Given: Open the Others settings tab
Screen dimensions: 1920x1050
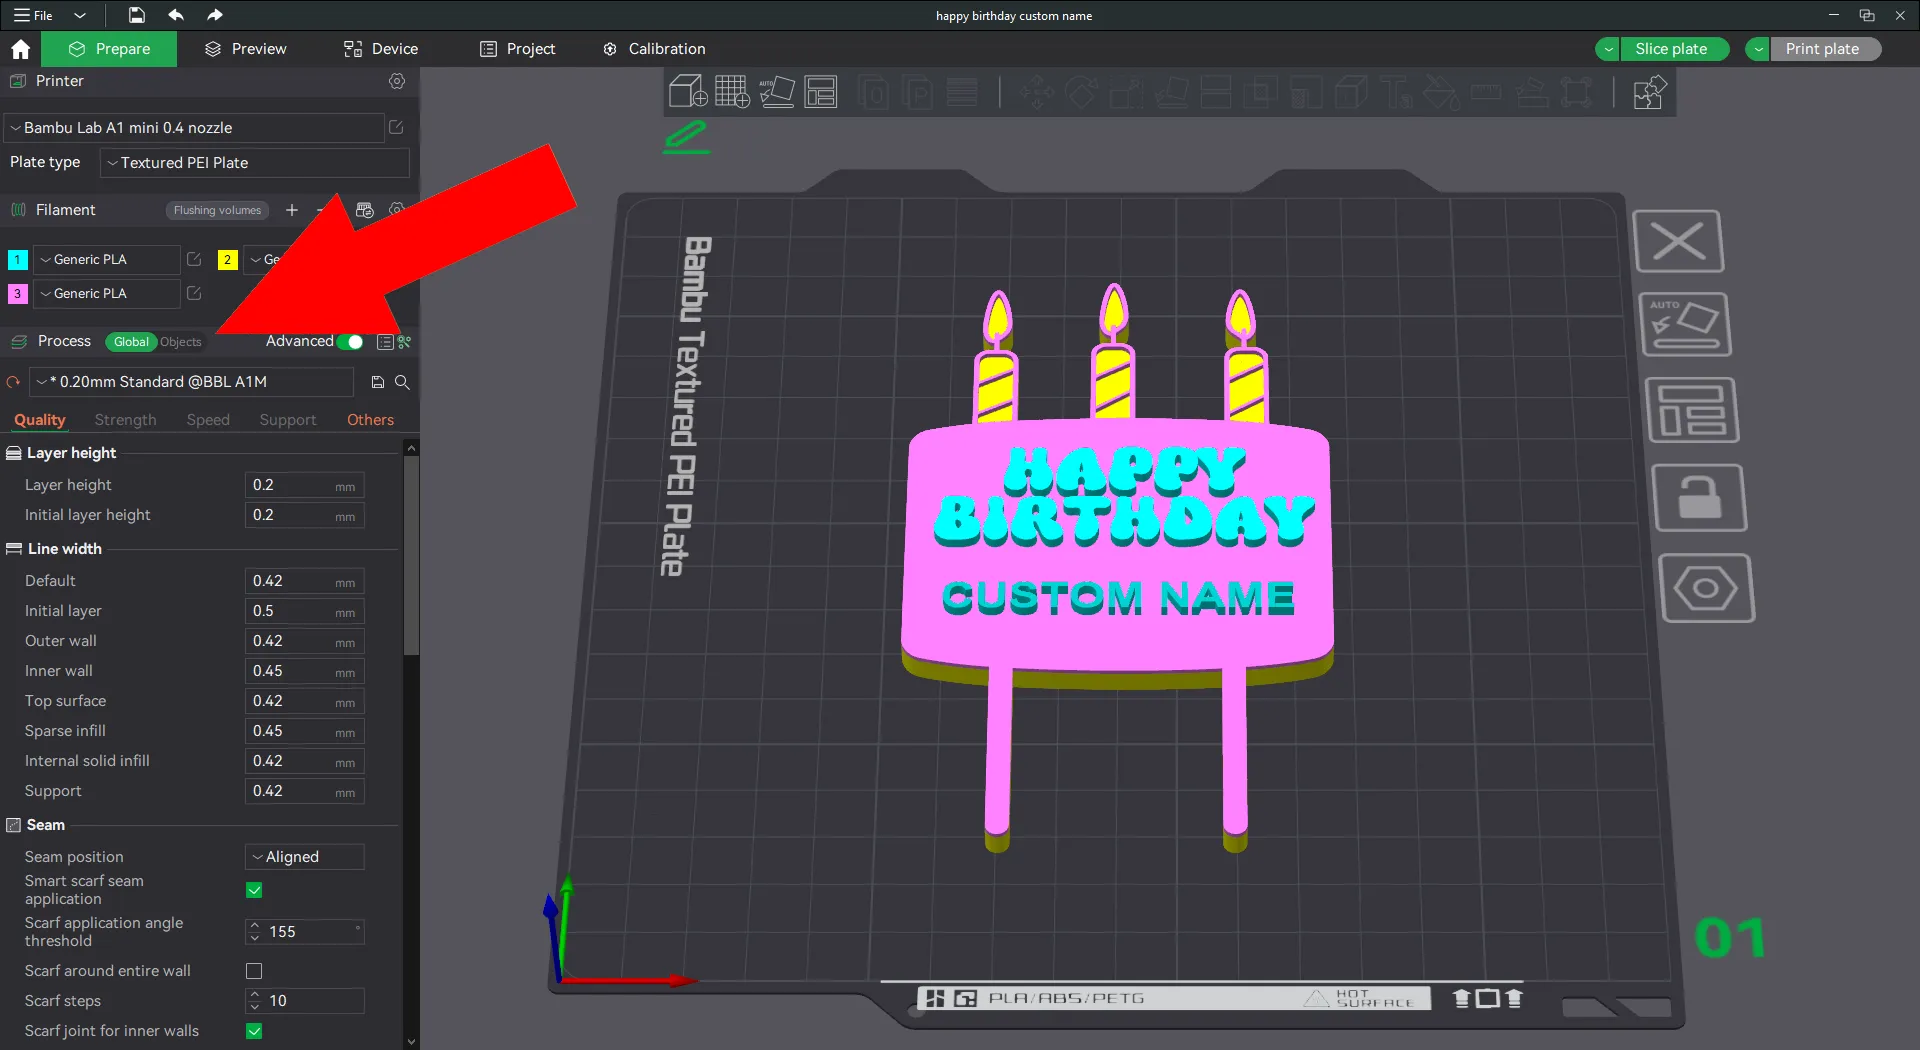Looking at the screenshot, I should tap(370, 420).
